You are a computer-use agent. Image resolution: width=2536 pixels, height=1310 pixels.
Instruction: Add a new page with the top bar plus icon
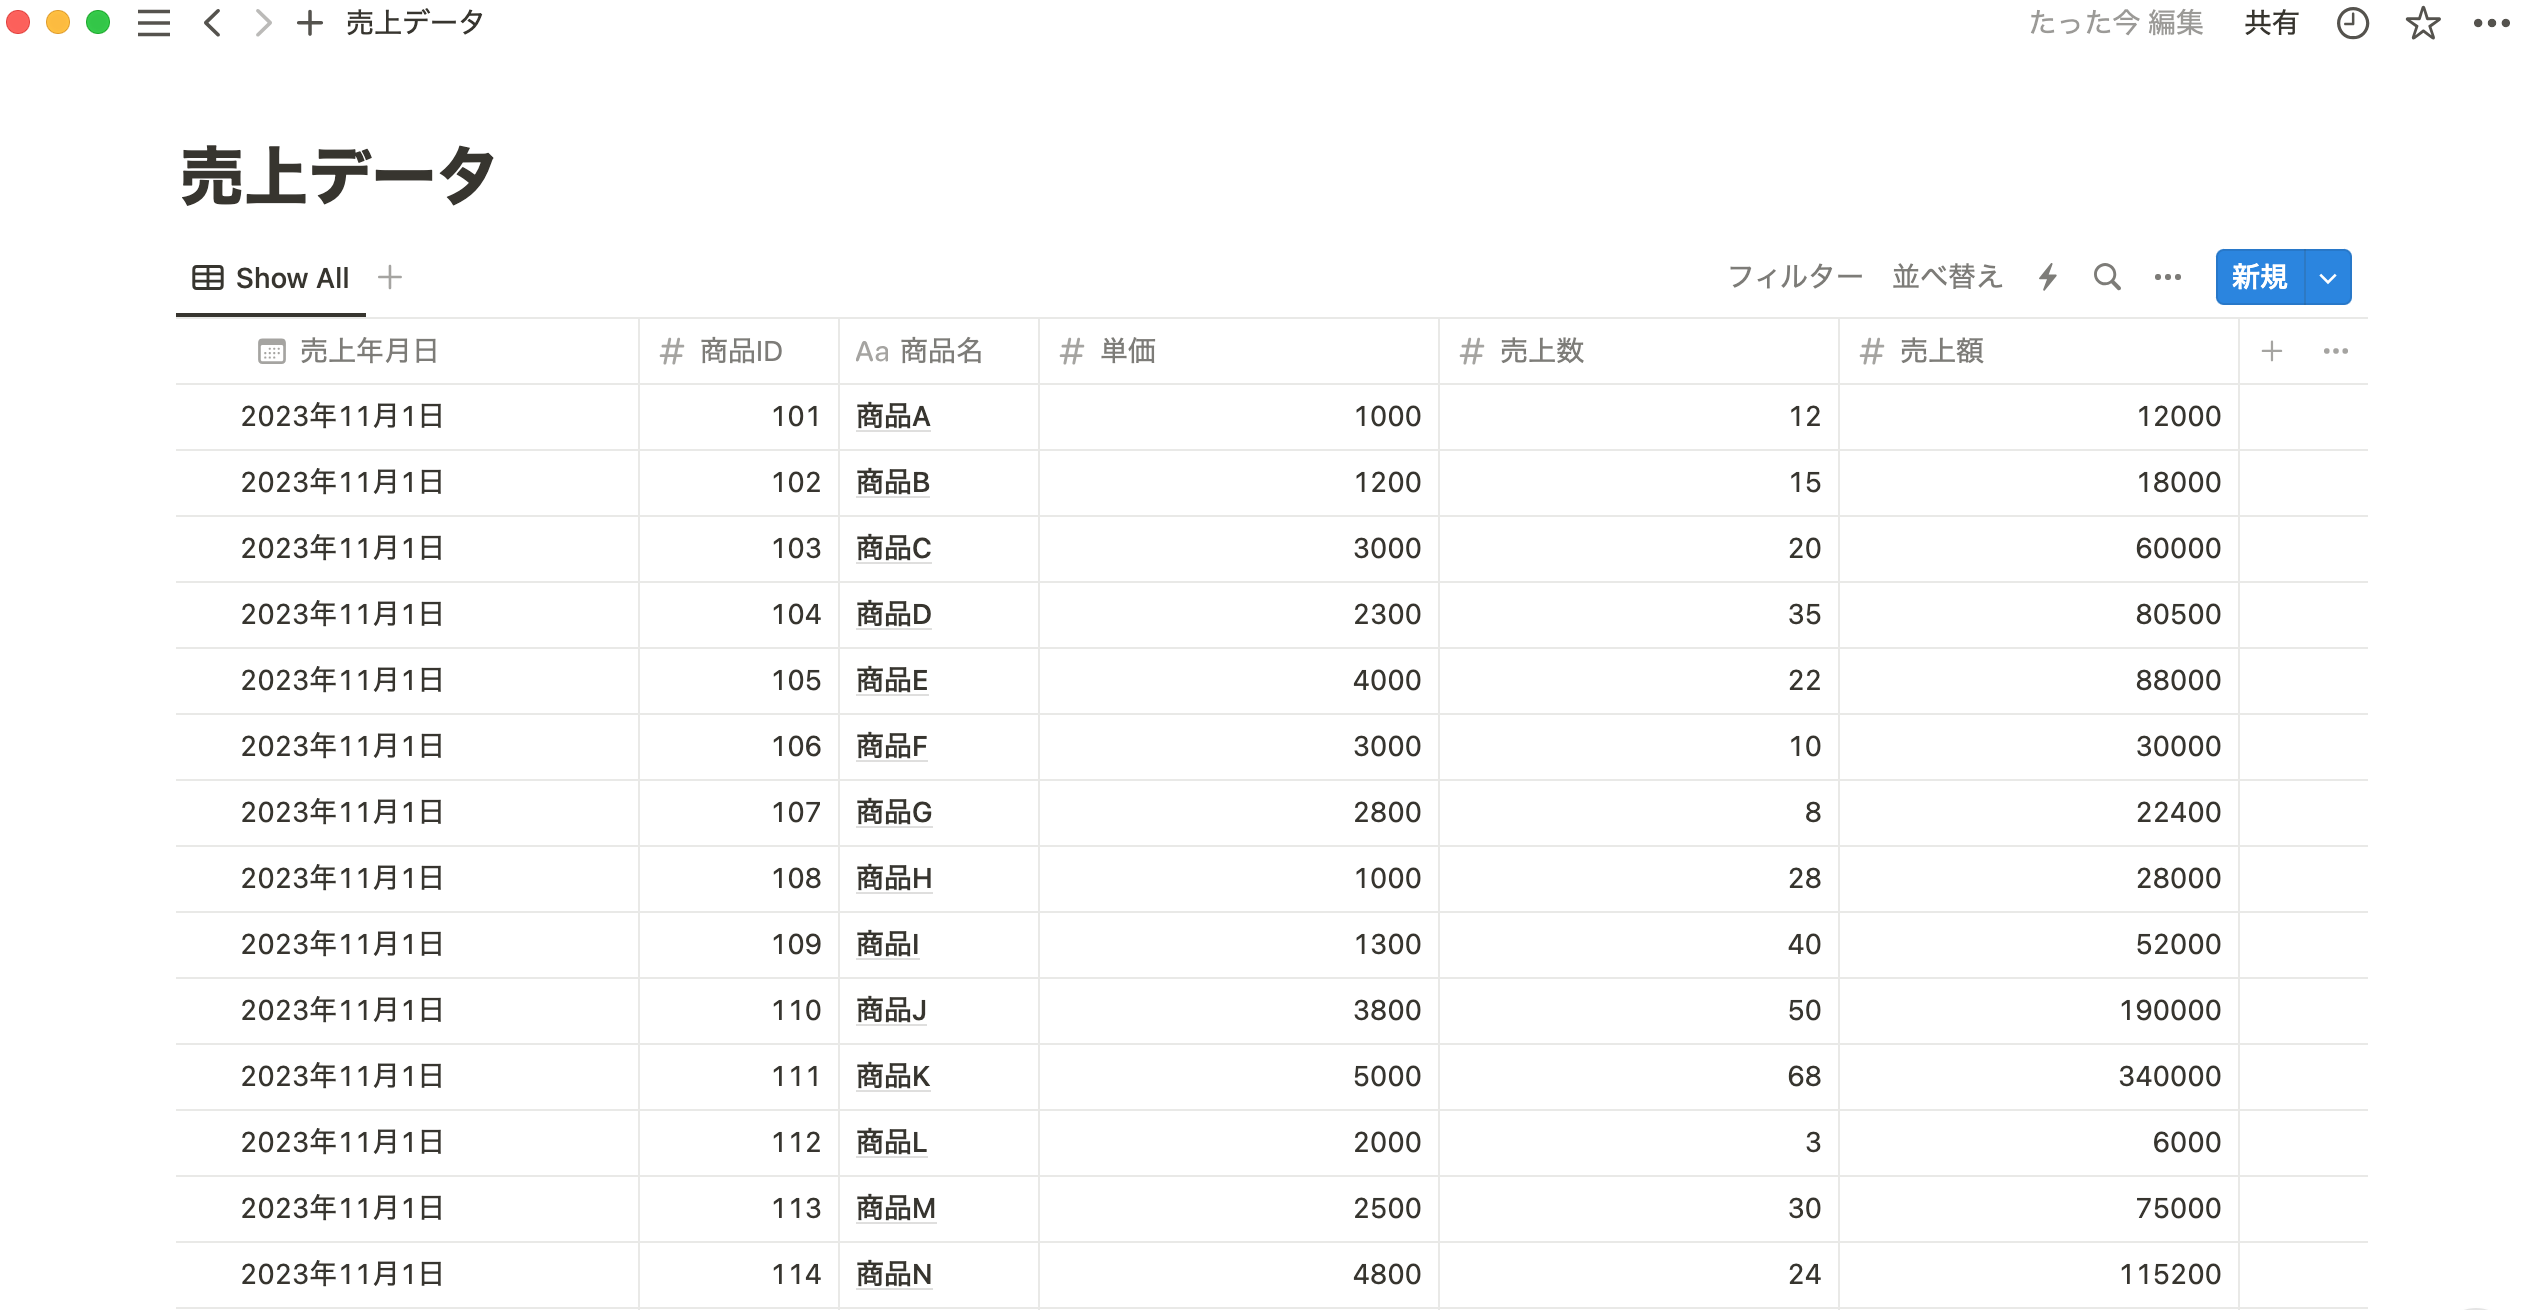click(310, 23)
